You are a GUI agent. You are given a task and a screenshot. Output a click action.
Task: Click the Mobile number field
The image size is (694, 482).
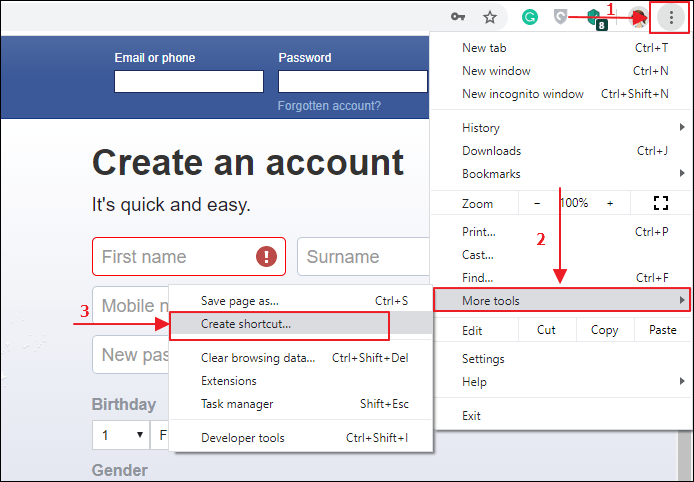pos(131,305)
